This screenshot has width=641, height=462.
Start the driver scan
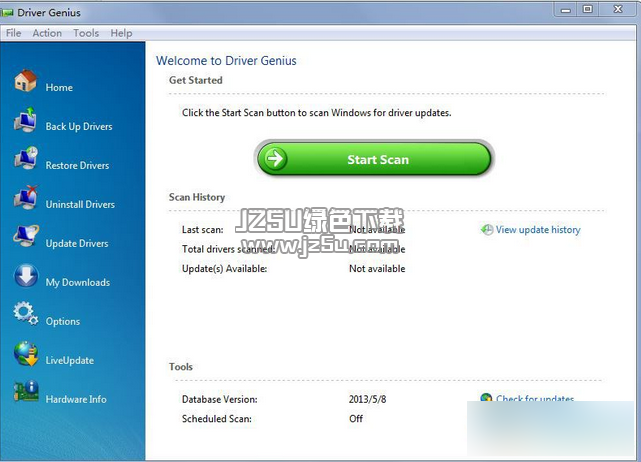click(x=374, y=159)
